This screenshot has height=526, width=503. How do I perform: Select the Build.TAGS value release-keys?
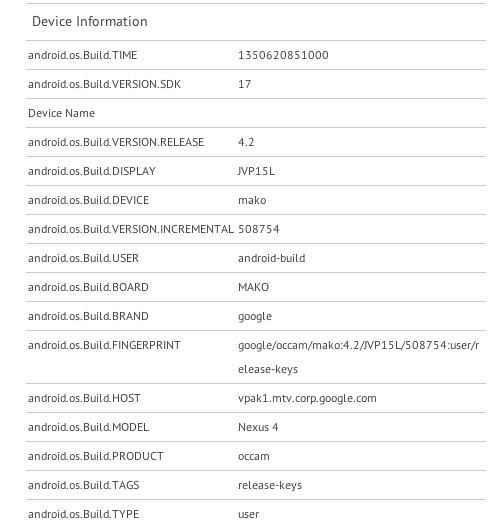(x=270, y=485)
